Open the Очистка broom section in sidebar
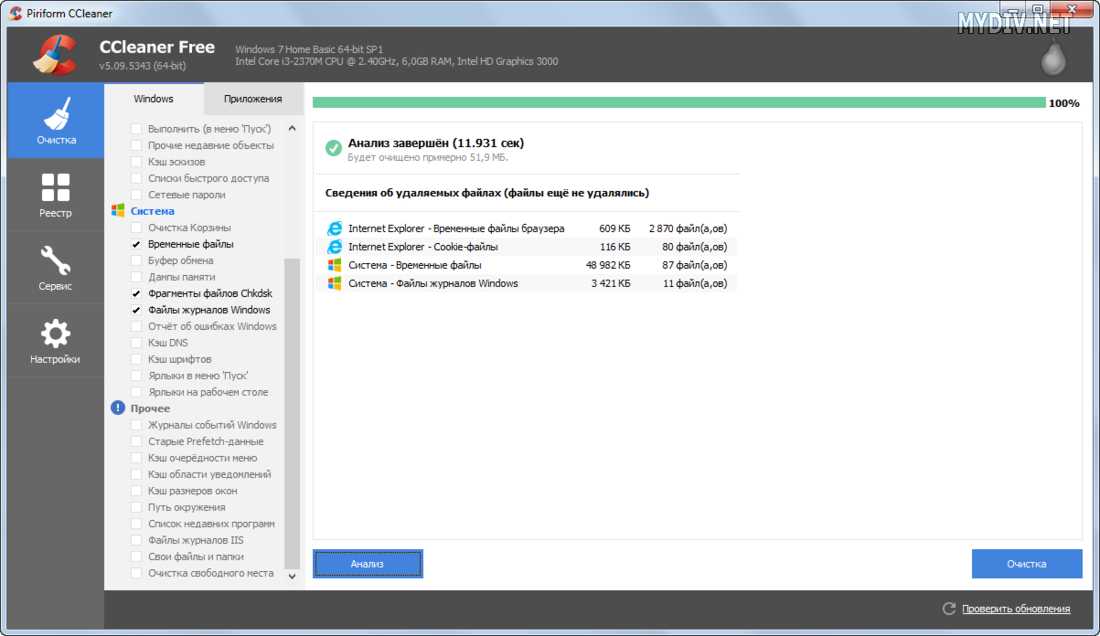The height and width of the screenshot is (636, 1100). click(x=55, y=120)
